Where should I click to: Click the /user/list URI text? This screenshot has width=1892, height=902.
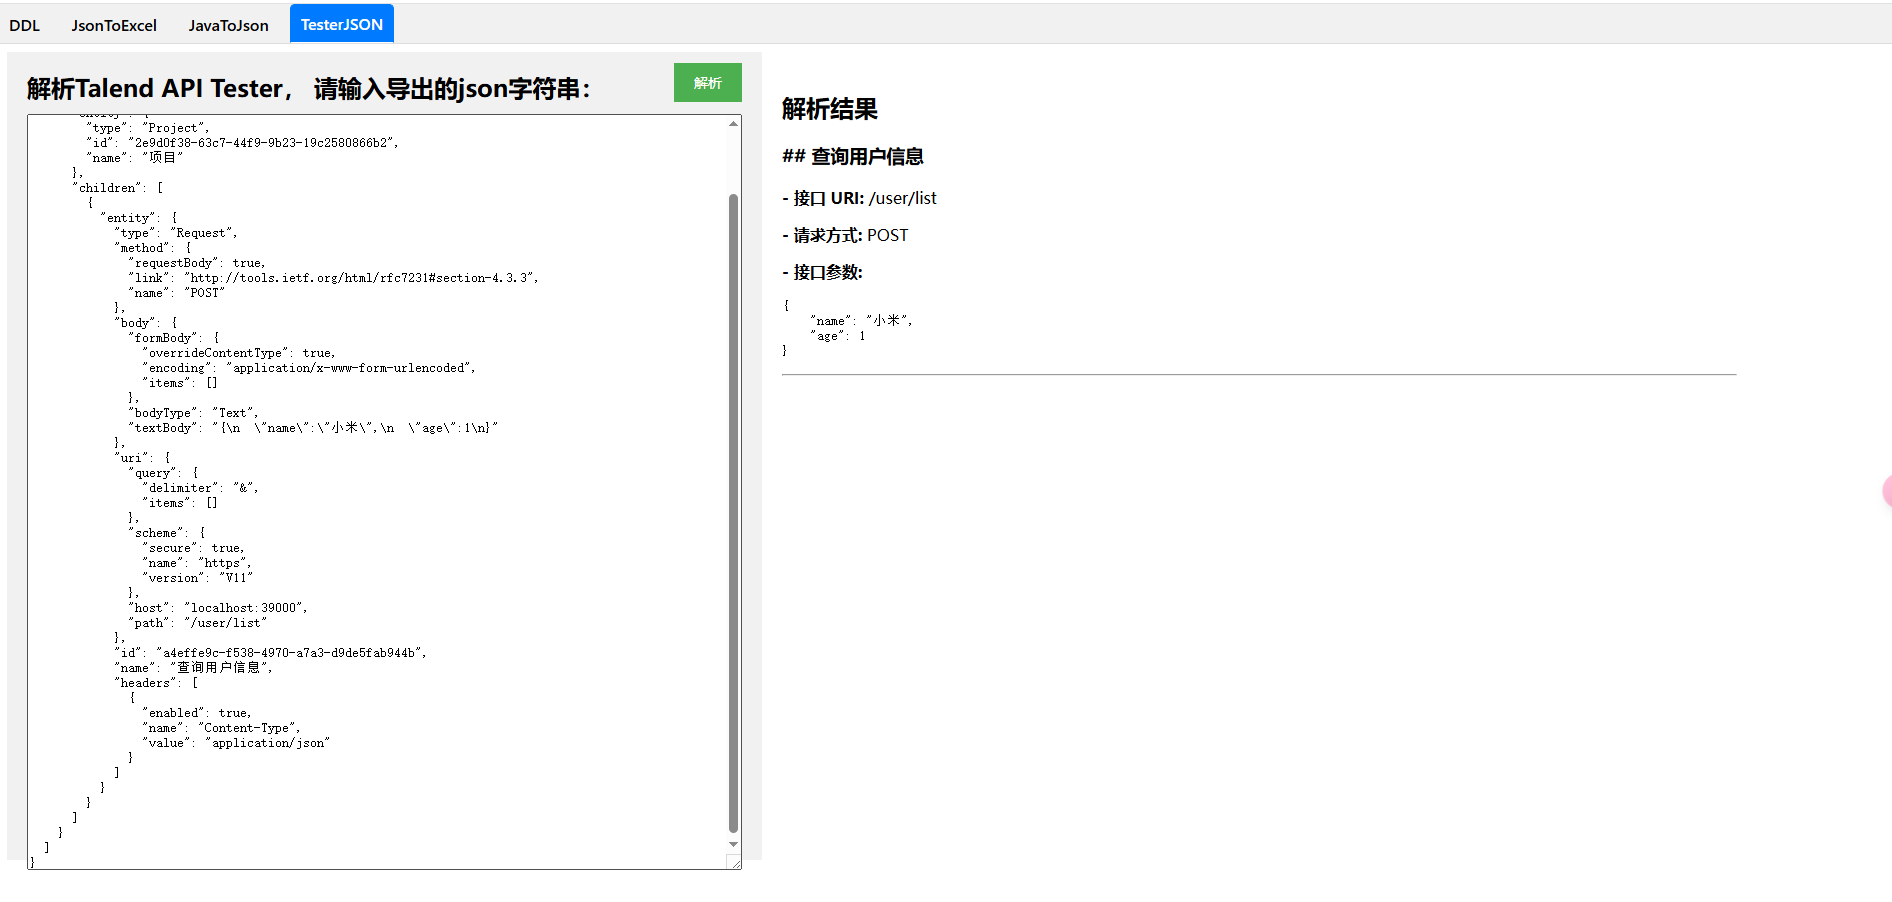902,198
